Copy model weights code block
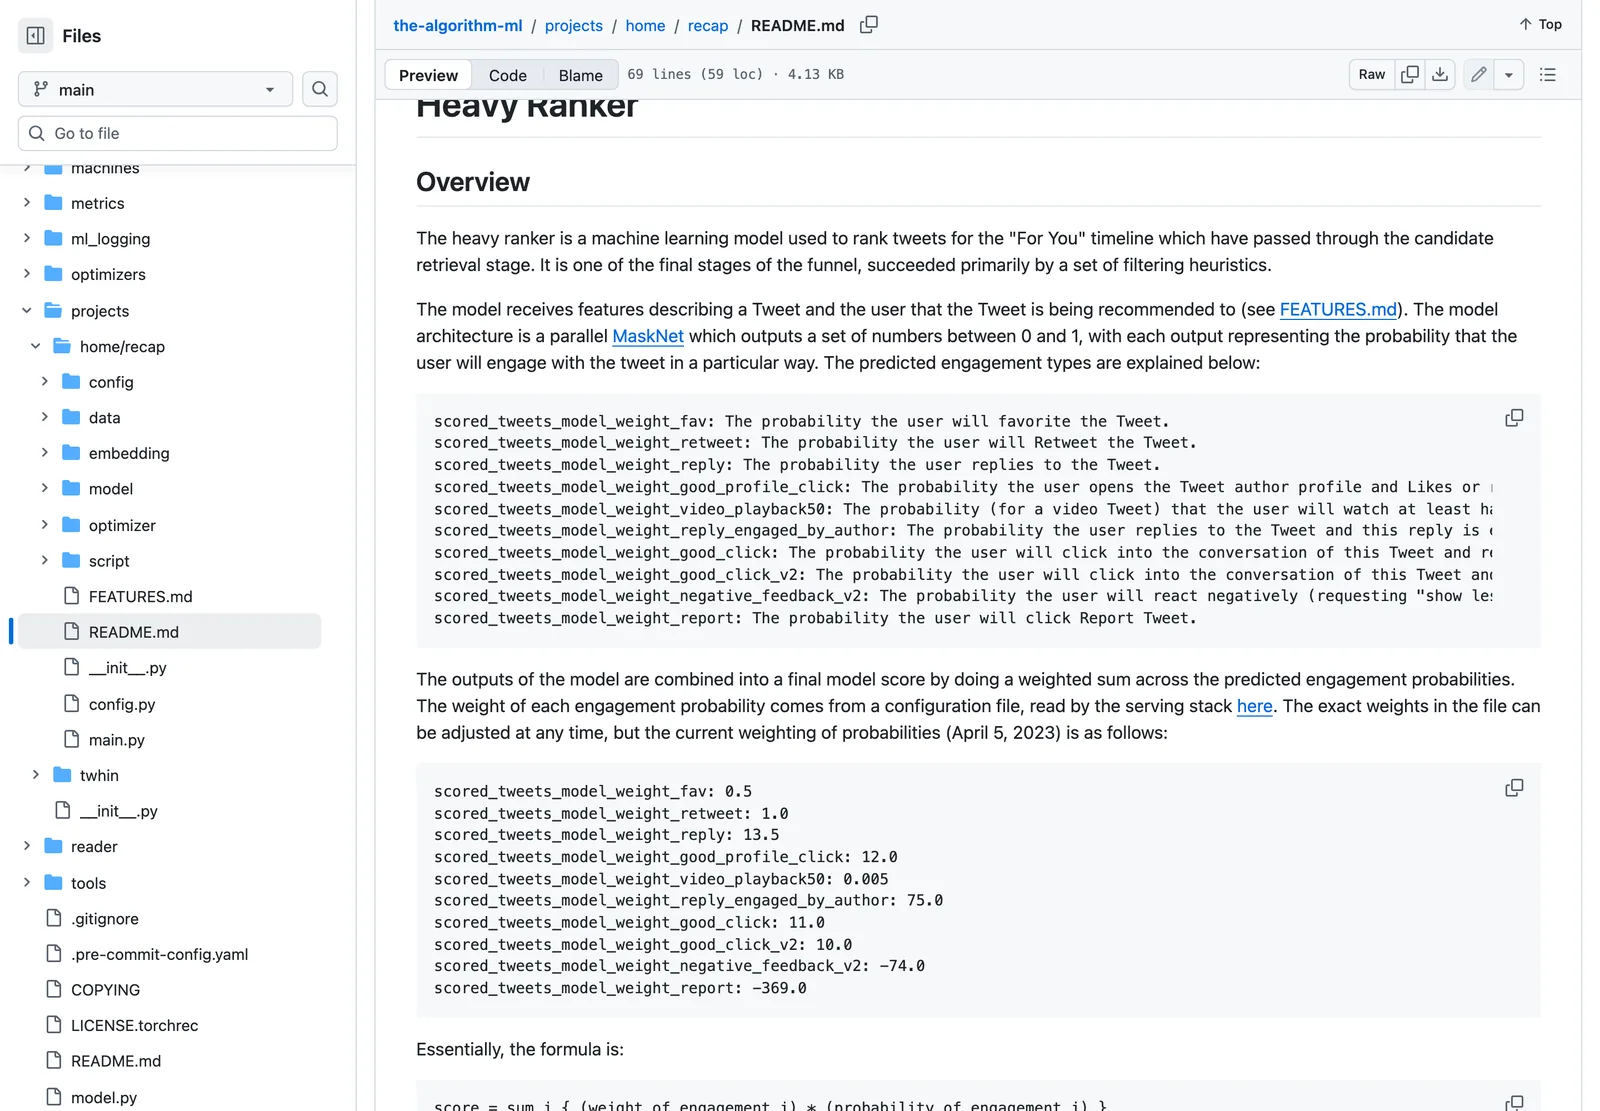Screen dimensions: 1600x1111 tap(1514, 788)
